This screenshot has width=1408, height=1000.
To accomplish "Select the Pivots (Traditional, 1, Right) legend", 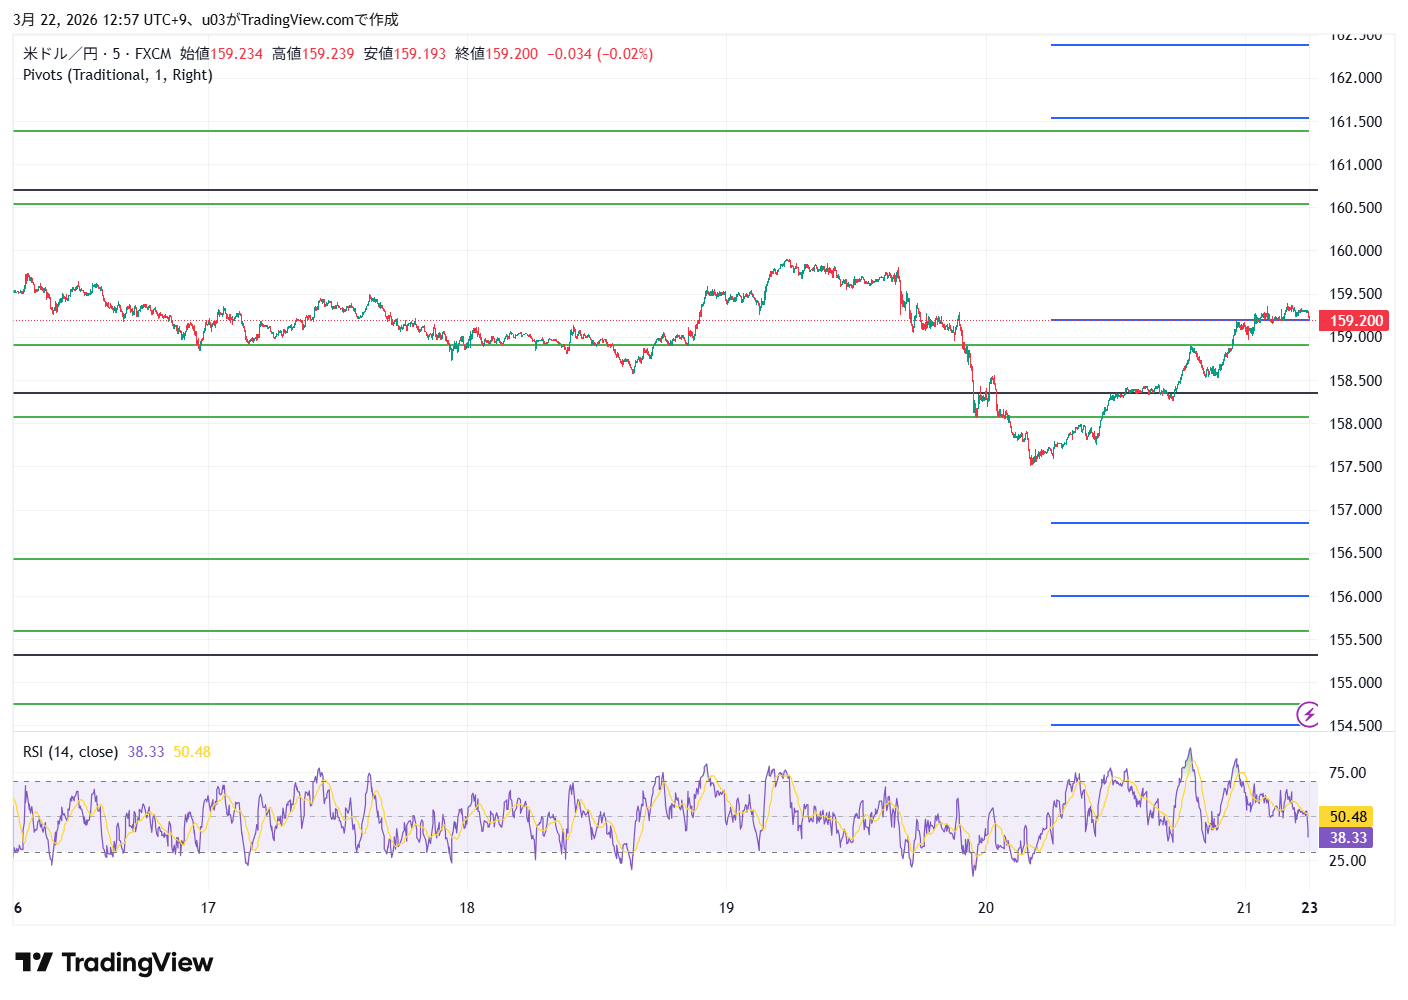I will coord(118,75).
